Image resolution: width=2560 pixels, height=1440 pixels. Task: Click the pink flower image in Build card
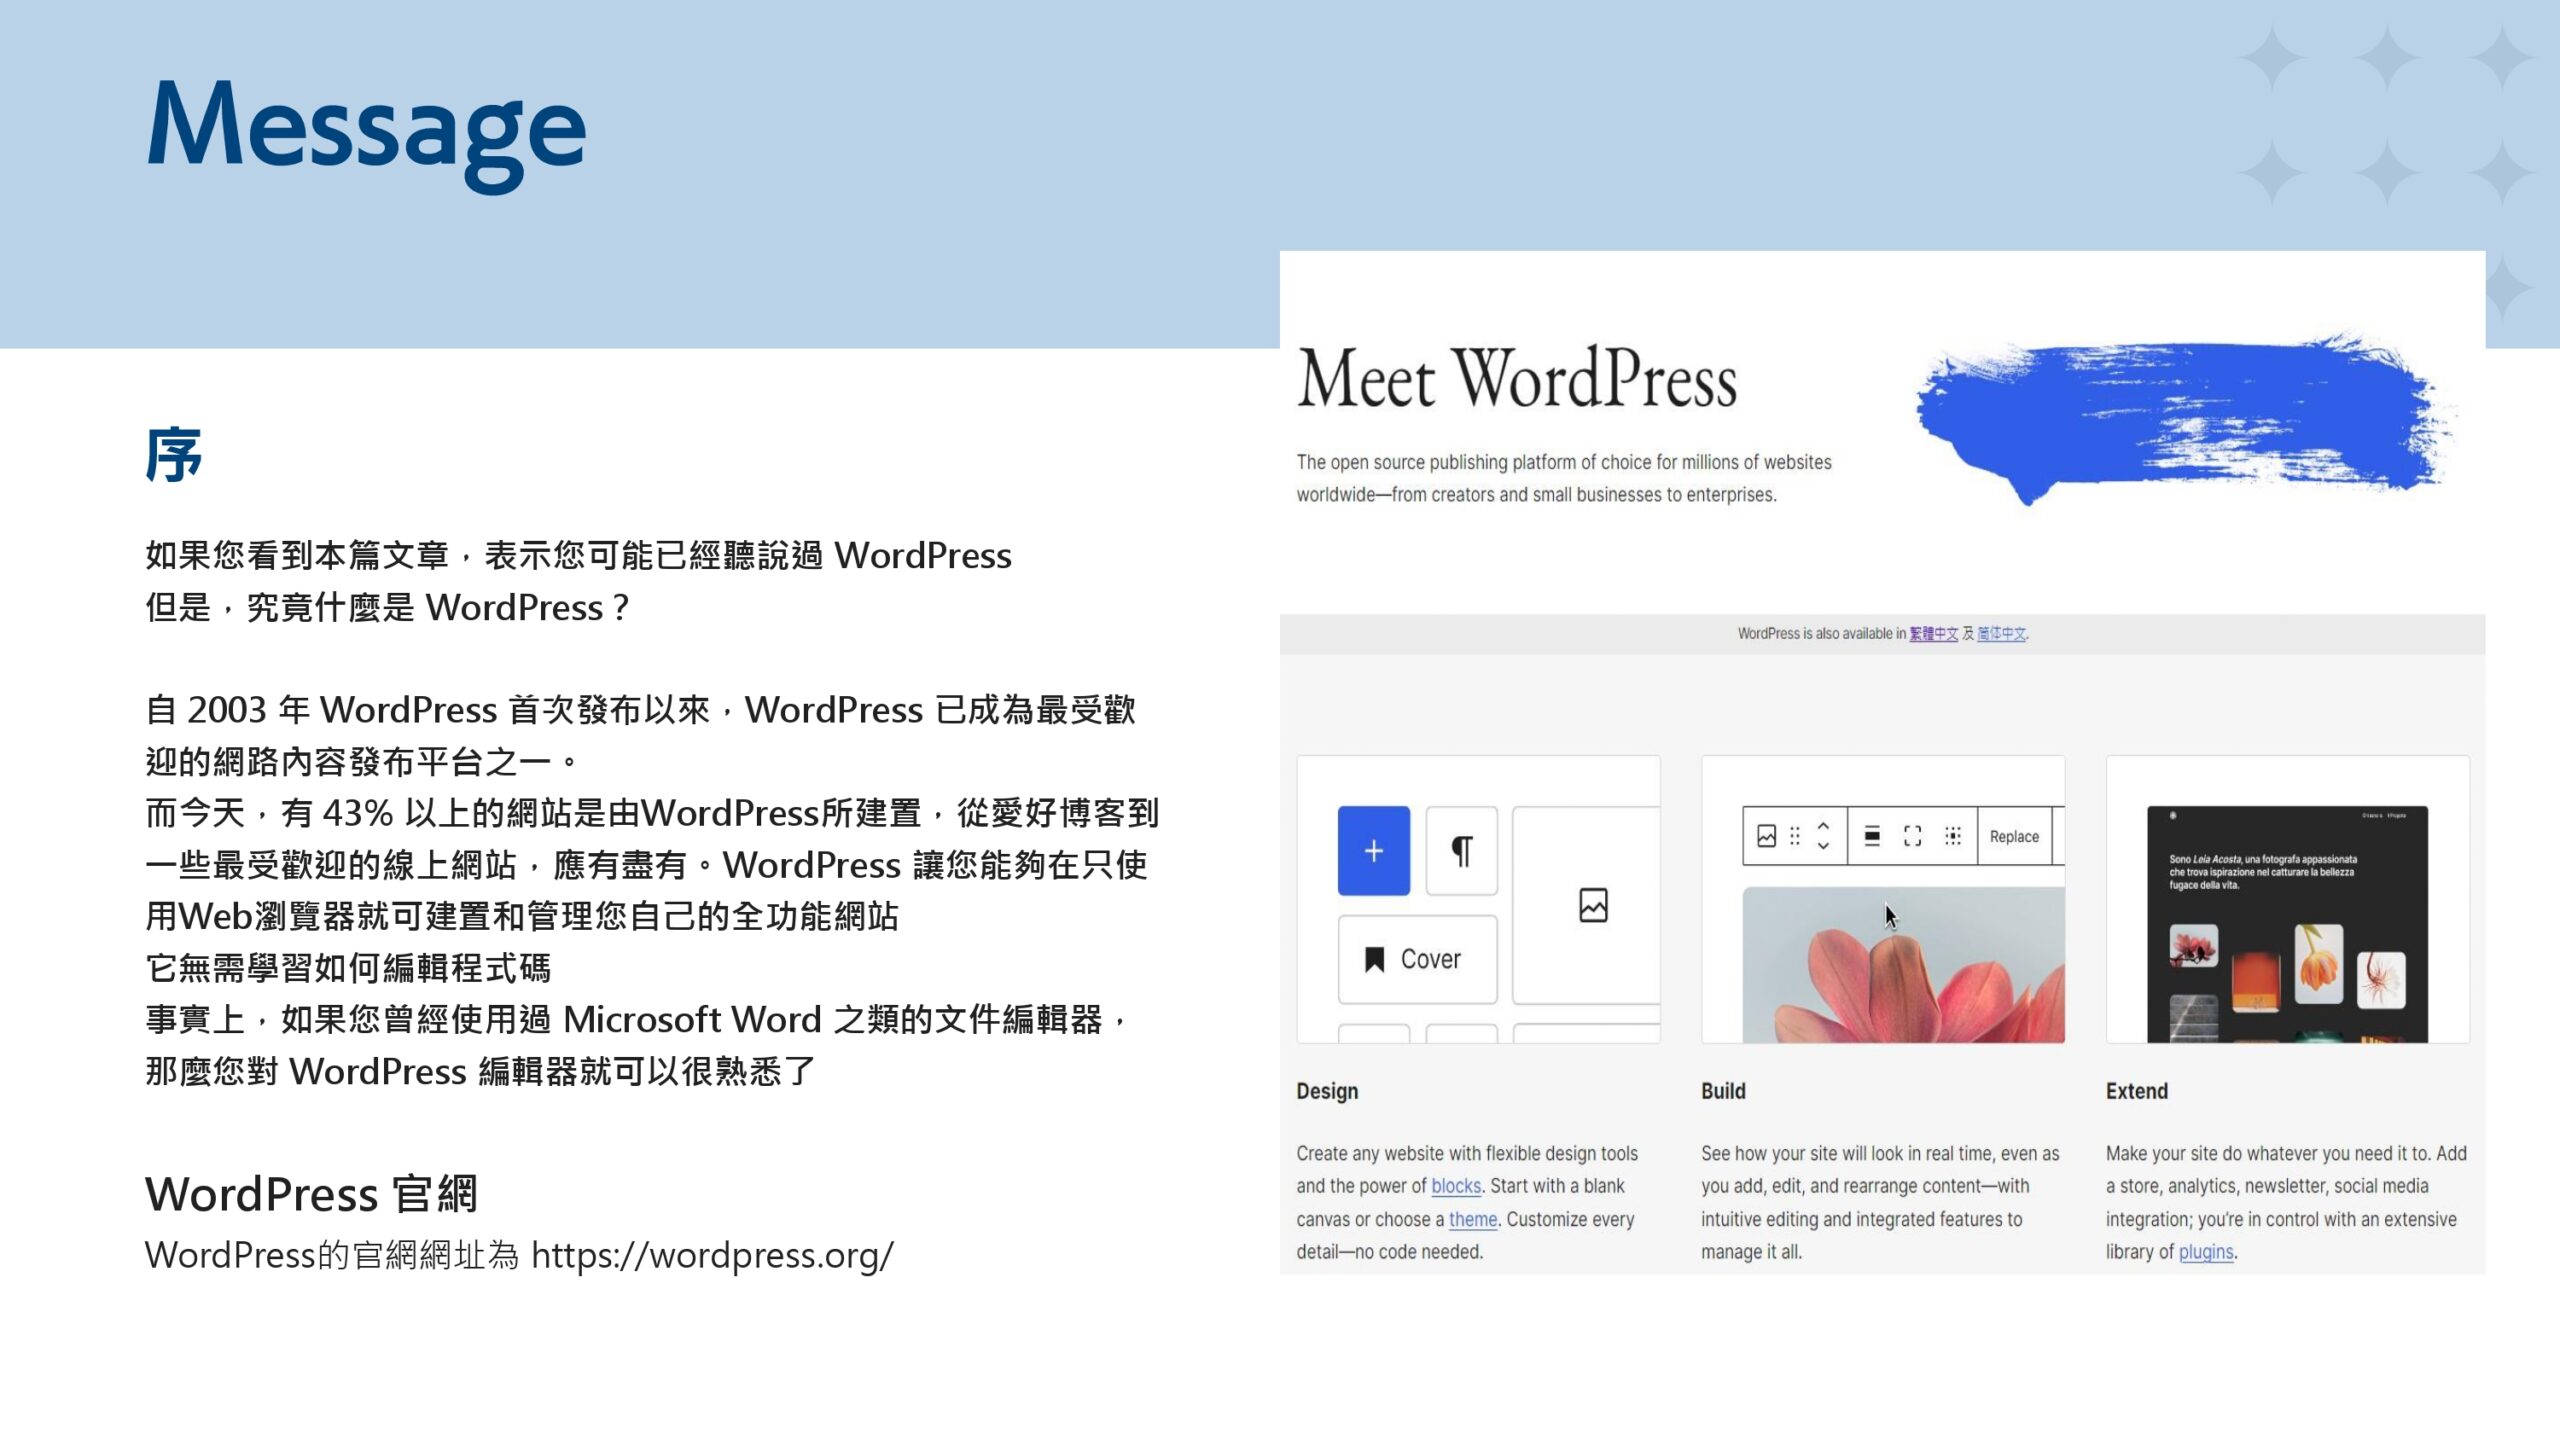[x=1903, y=965]
